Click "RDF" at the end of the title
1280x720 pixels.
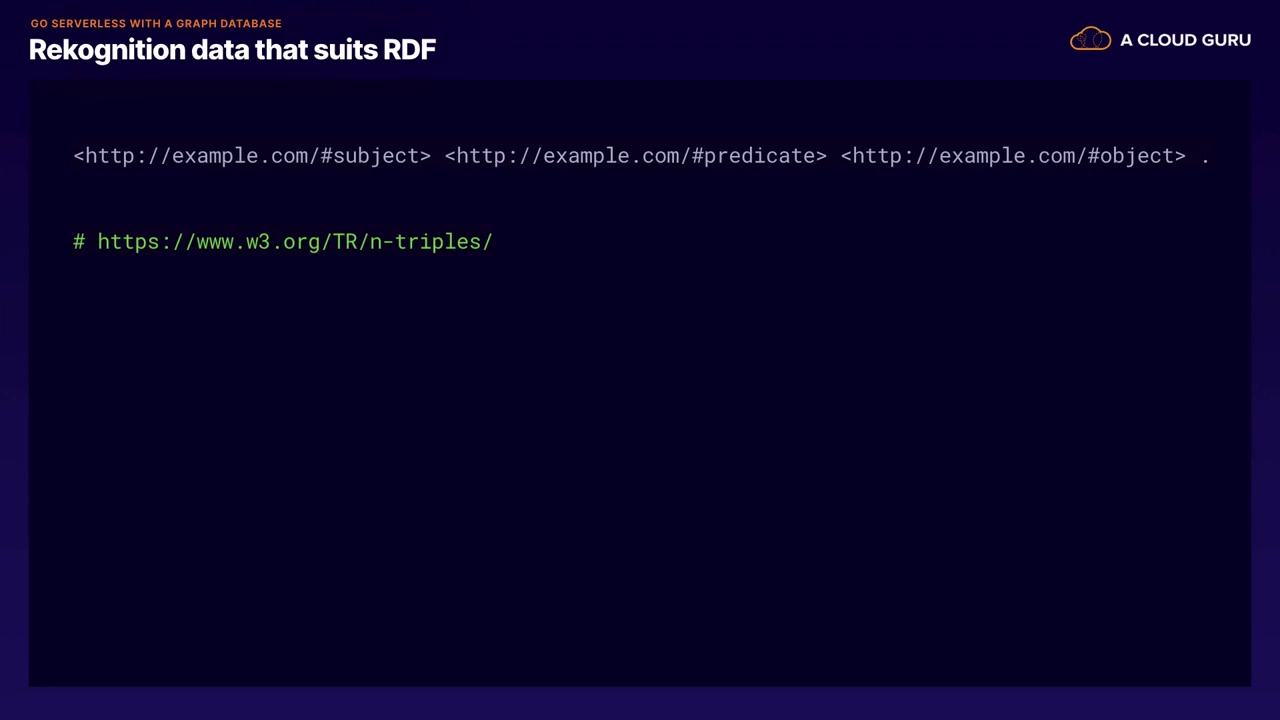click(410, 50)
